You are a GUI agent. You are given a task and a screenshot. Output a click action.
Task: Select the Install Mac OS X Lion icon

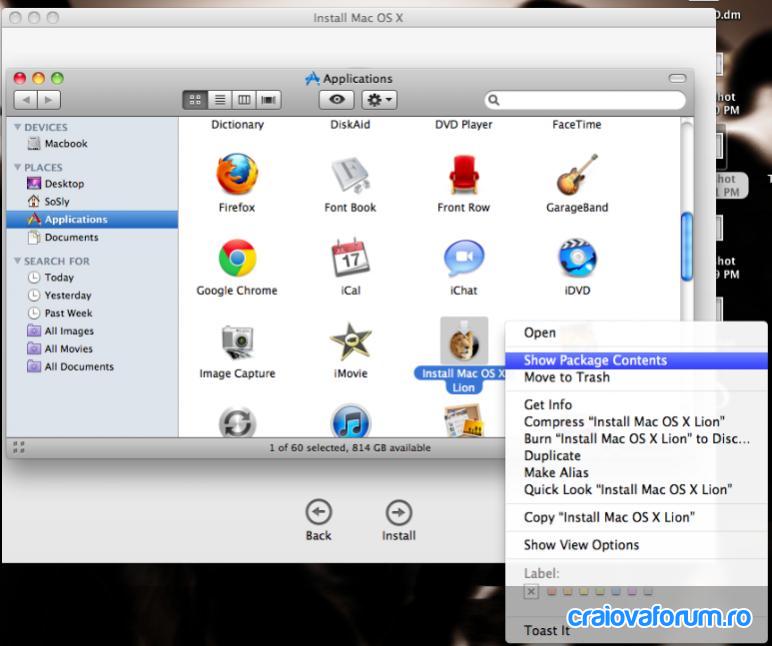click(x=464, y=341)
